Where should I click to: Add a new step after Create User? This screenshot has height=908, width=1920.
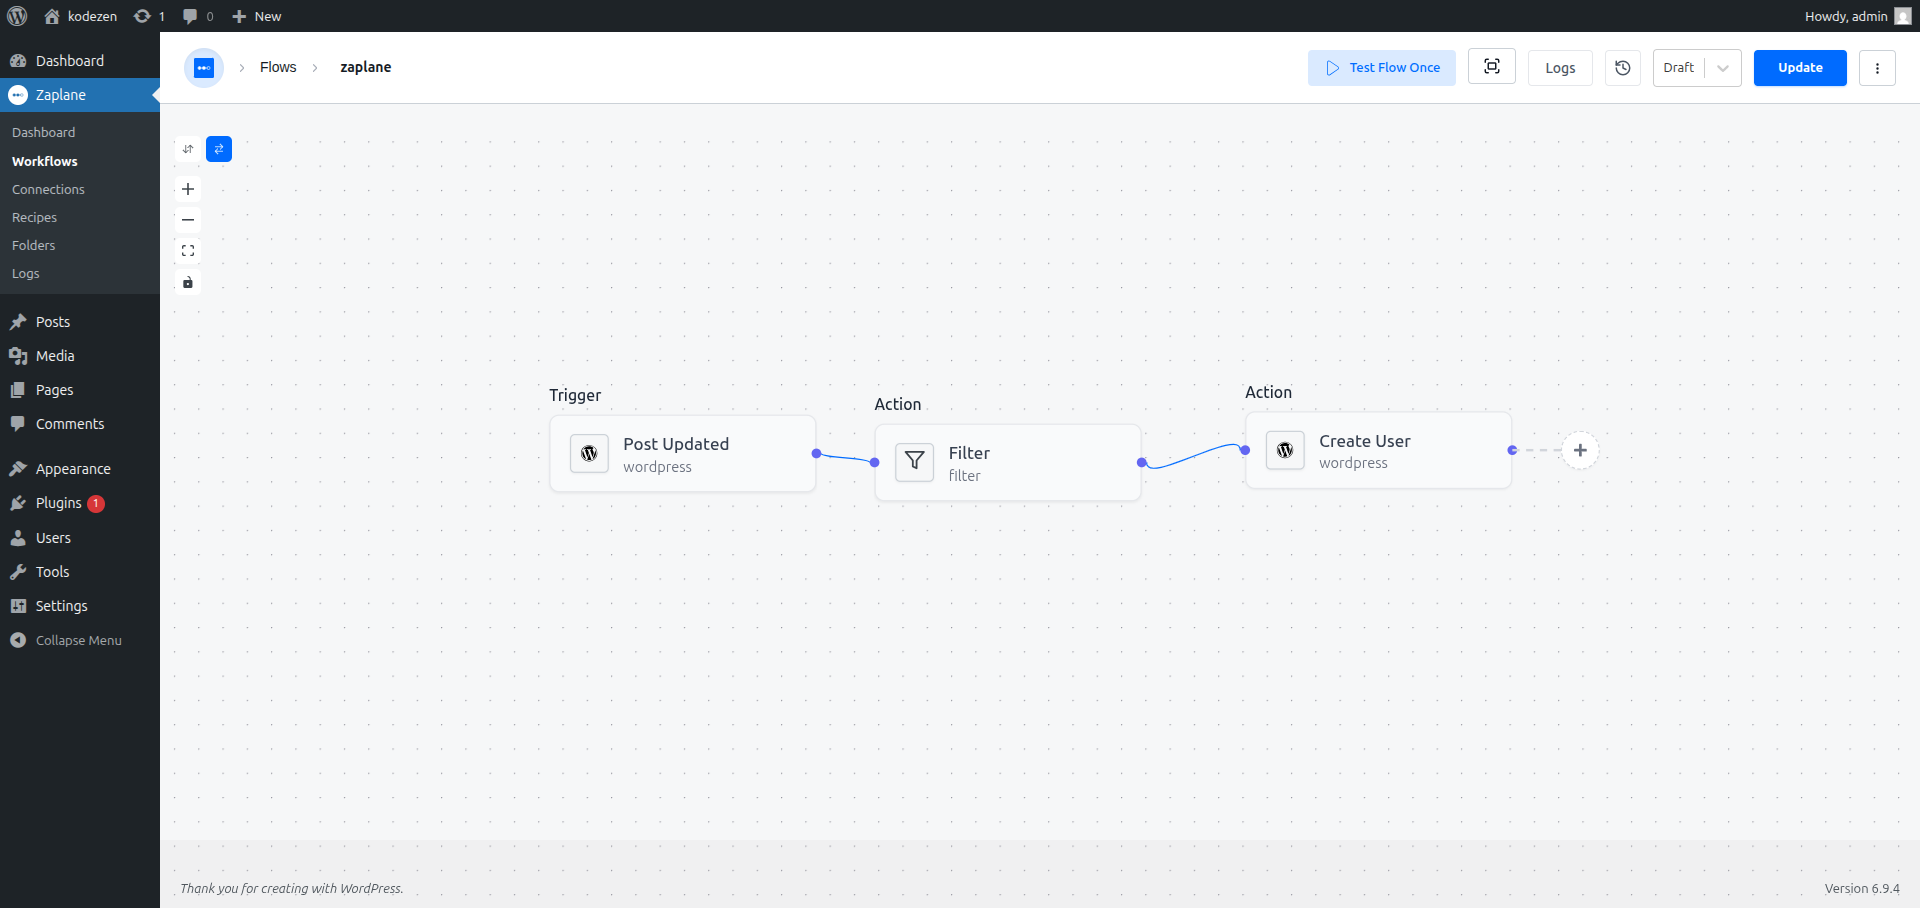point(1580,450)
